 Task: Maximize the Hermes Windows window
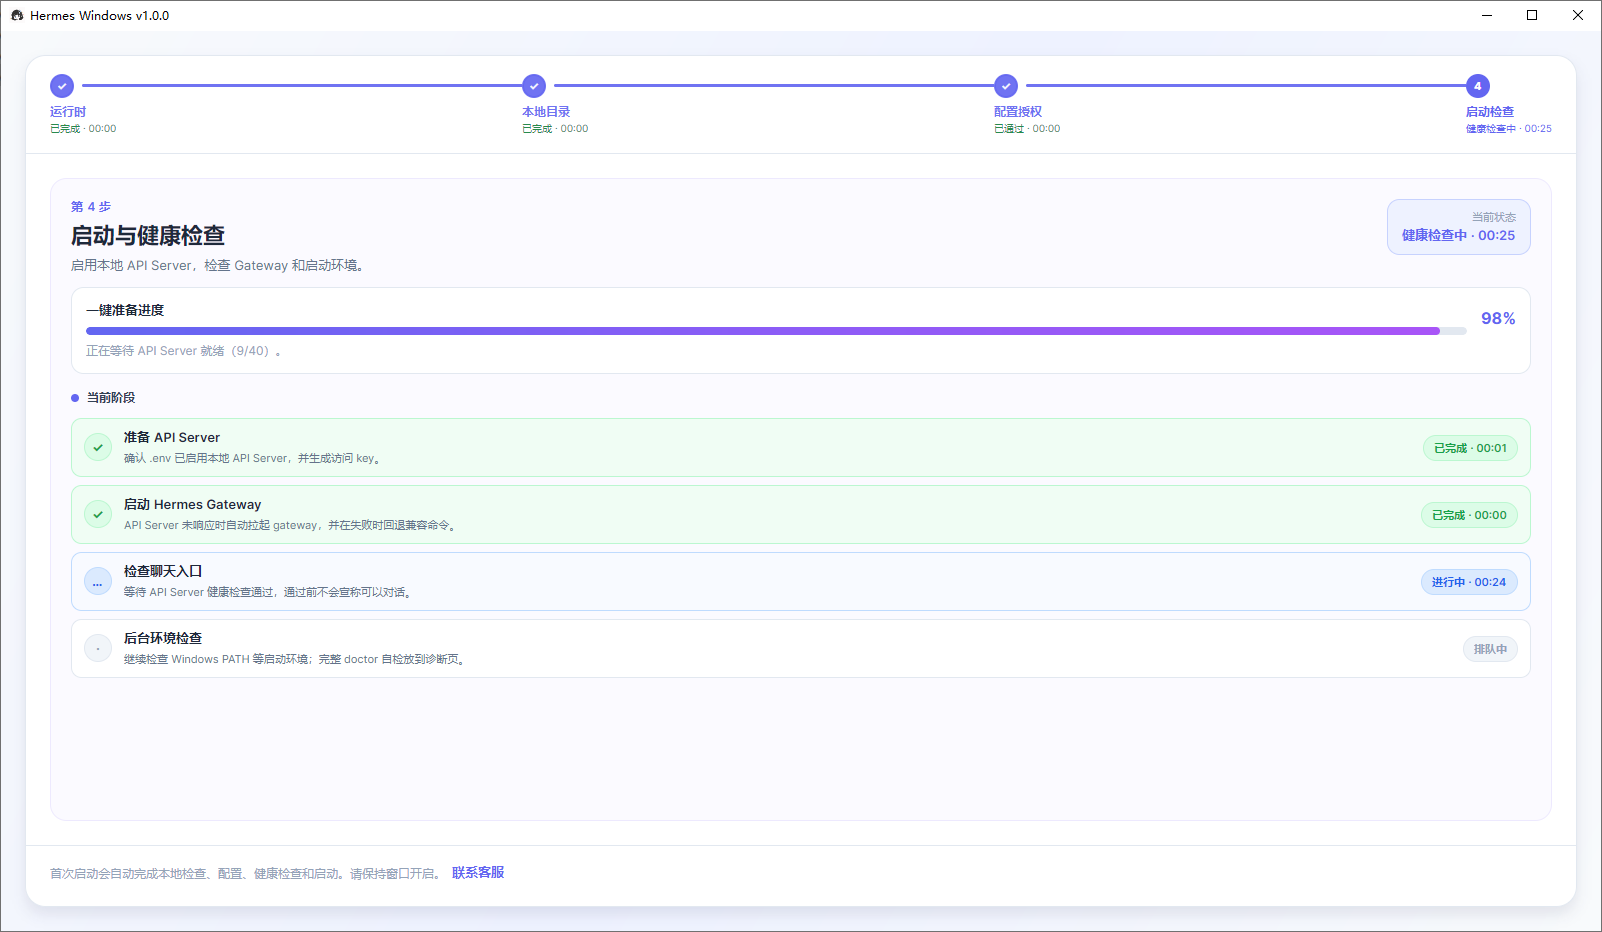coord(1532,15)
